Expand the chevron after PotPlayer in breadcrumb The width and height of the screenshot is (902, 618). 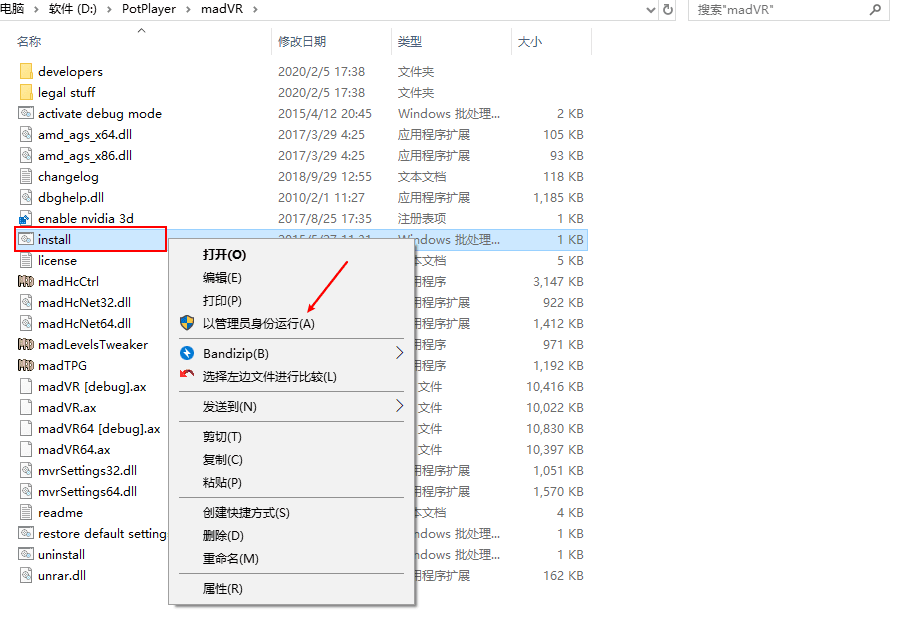click(x=188, y=10)
